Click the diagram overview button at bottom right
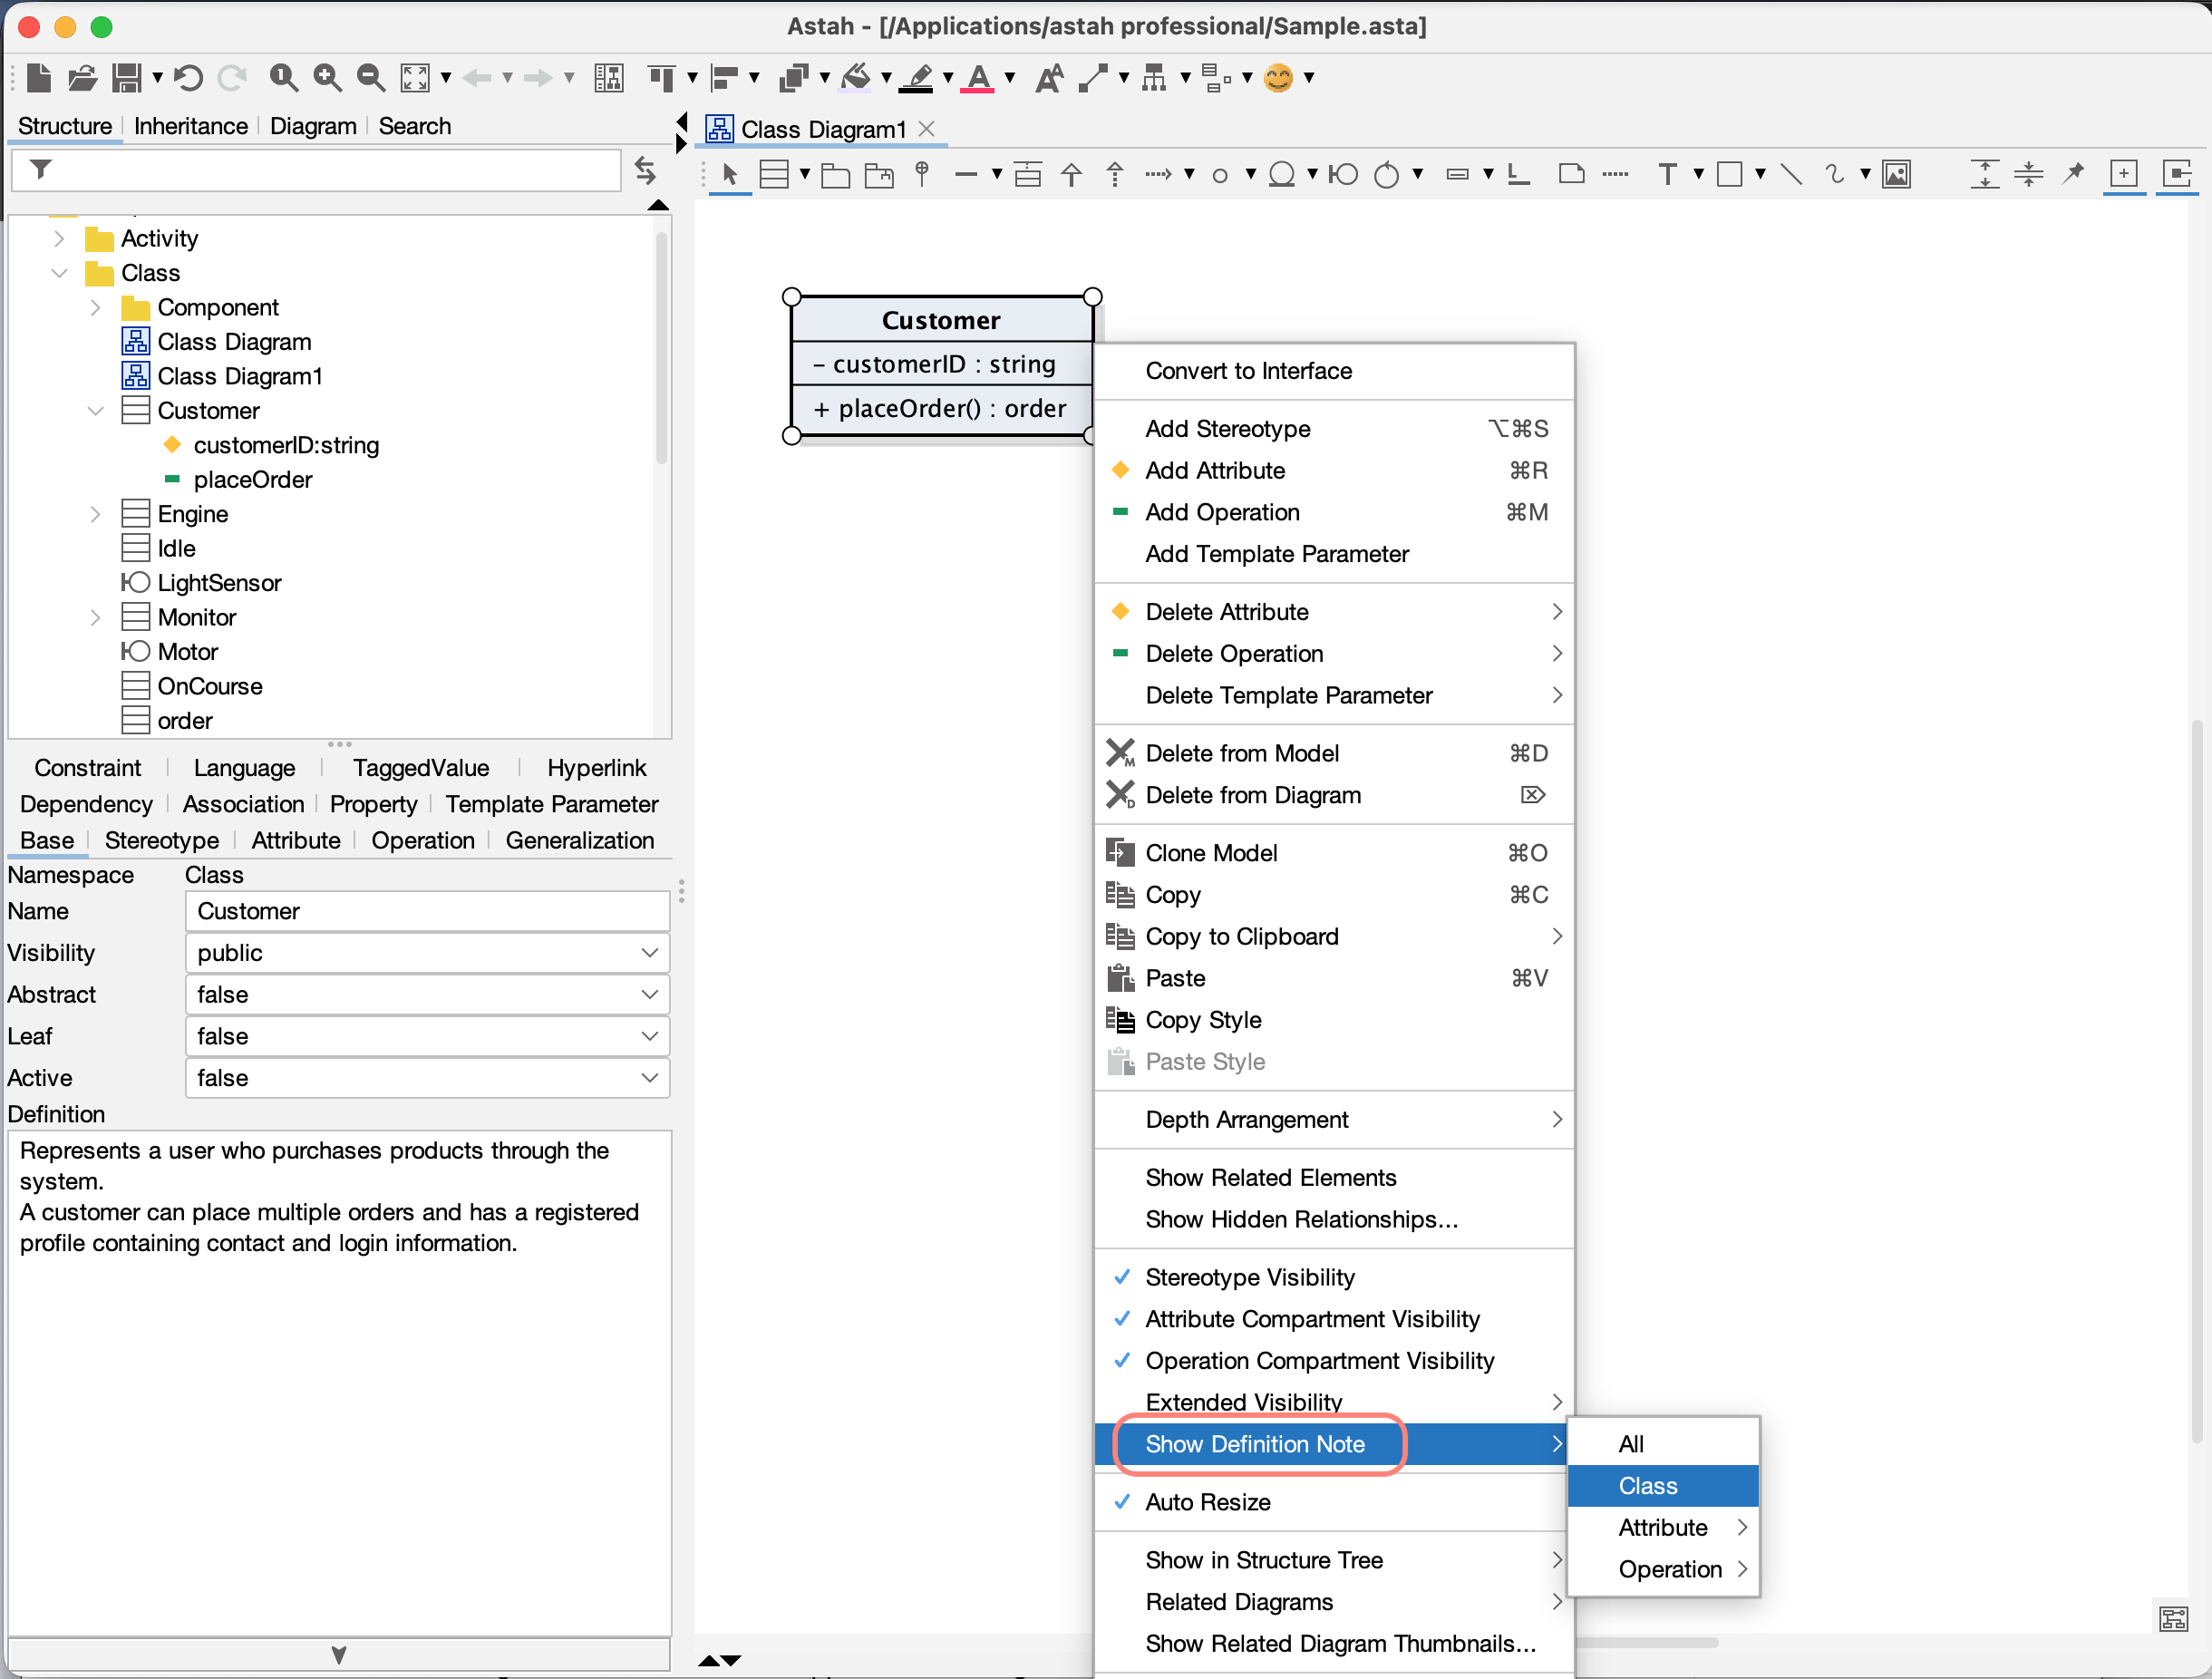The width and height of the screenshot is (2212, 1679). 2172,1619
